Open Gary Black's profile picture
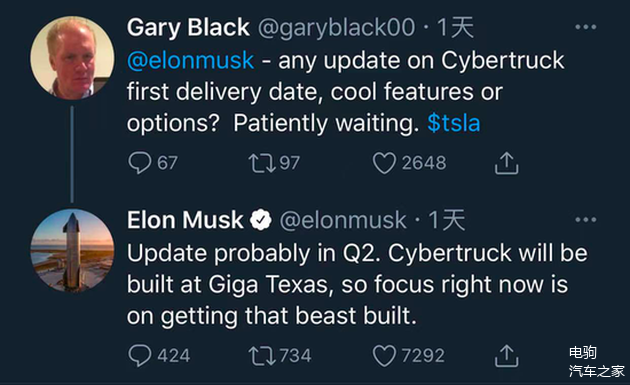Screen dimensions: 630x385 (72, 58)
